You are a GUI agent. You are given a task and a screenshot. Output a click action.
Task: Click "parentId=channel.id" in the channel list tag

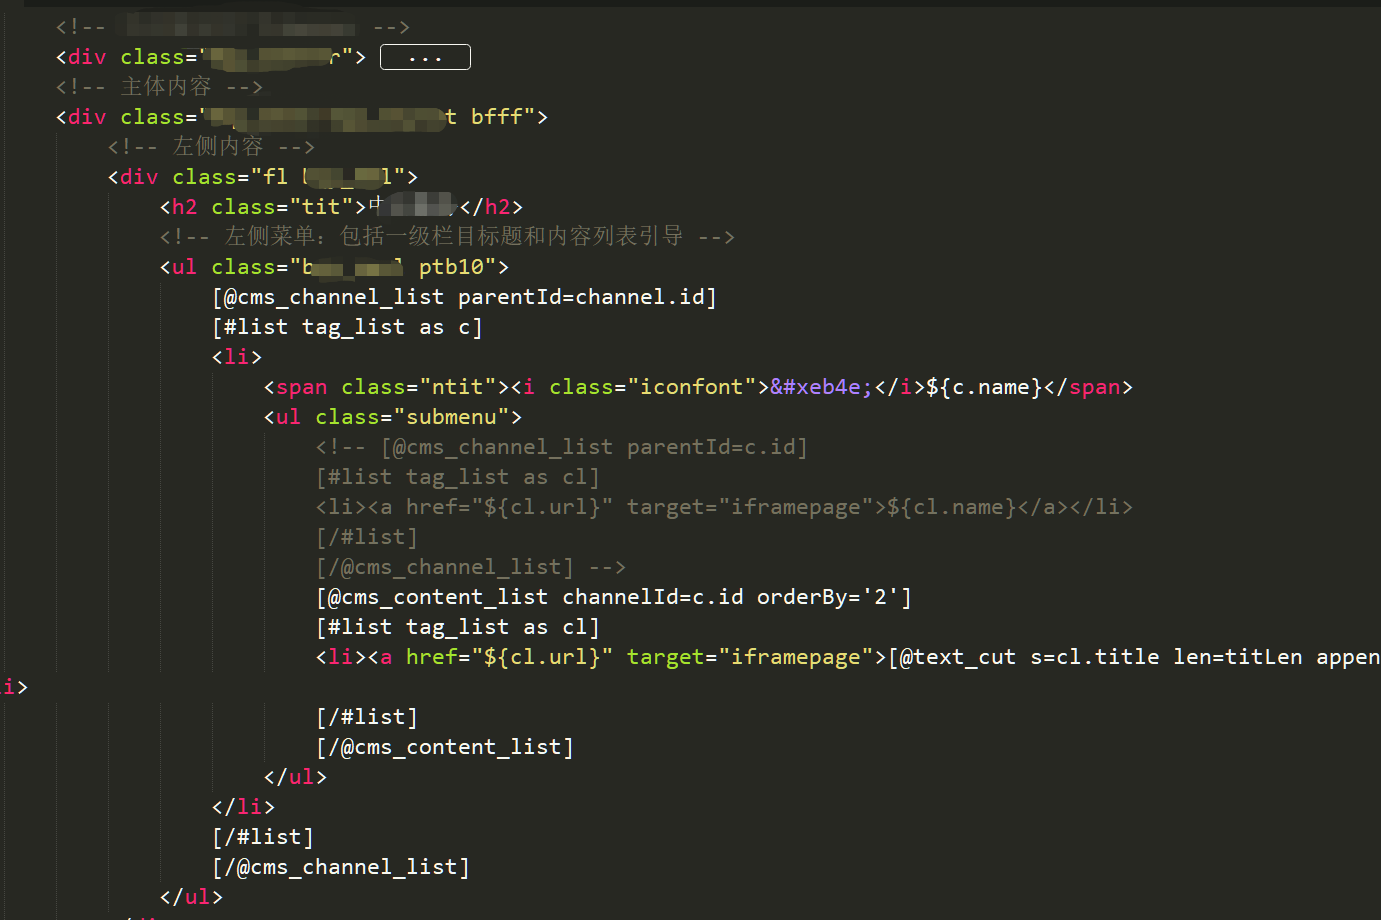581,297
